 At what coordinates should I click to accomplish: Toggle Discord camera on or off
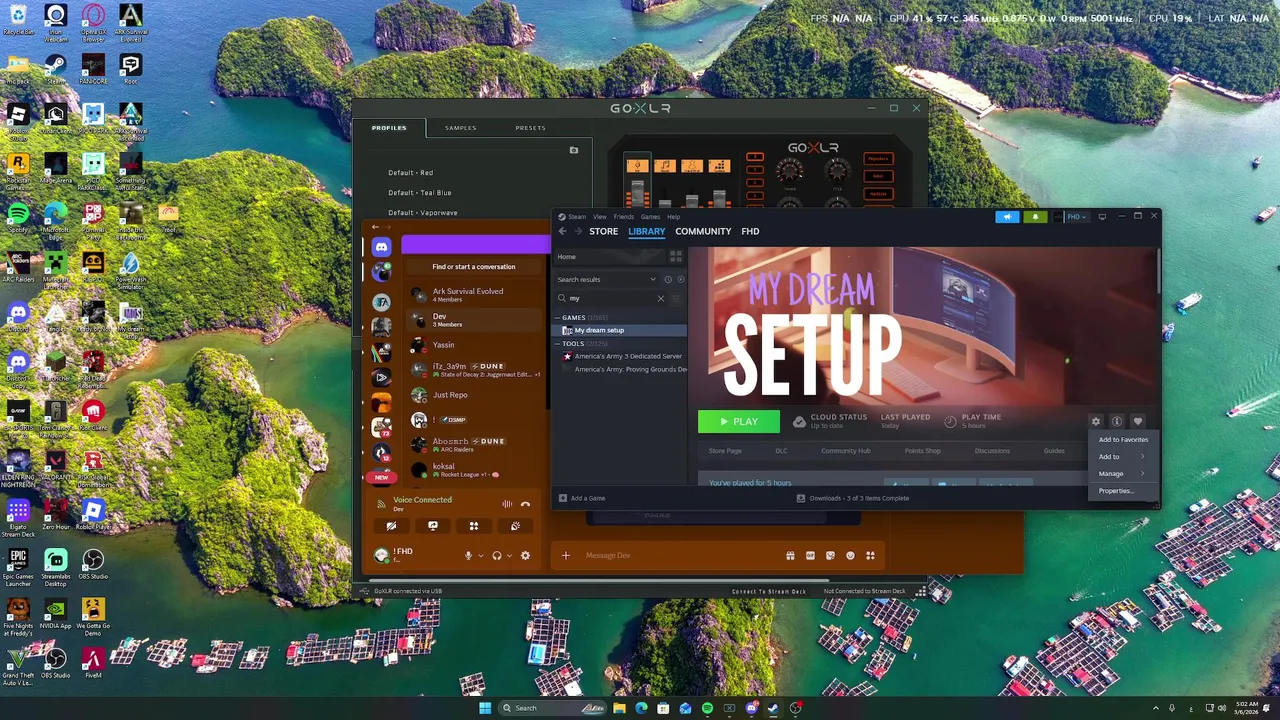(x=392, y=526)
